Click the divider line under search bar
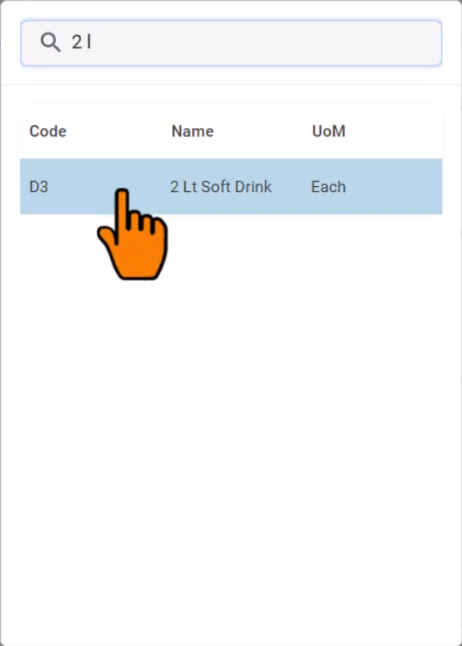The width and height of the screenshot is (462, 646). (x=231, y=84)
